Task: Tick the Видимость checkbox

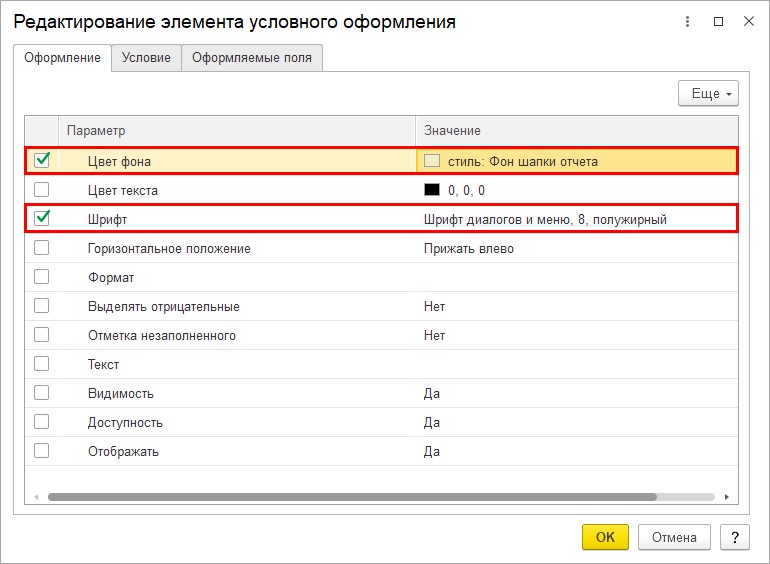Action: click(x=42, y=393)
